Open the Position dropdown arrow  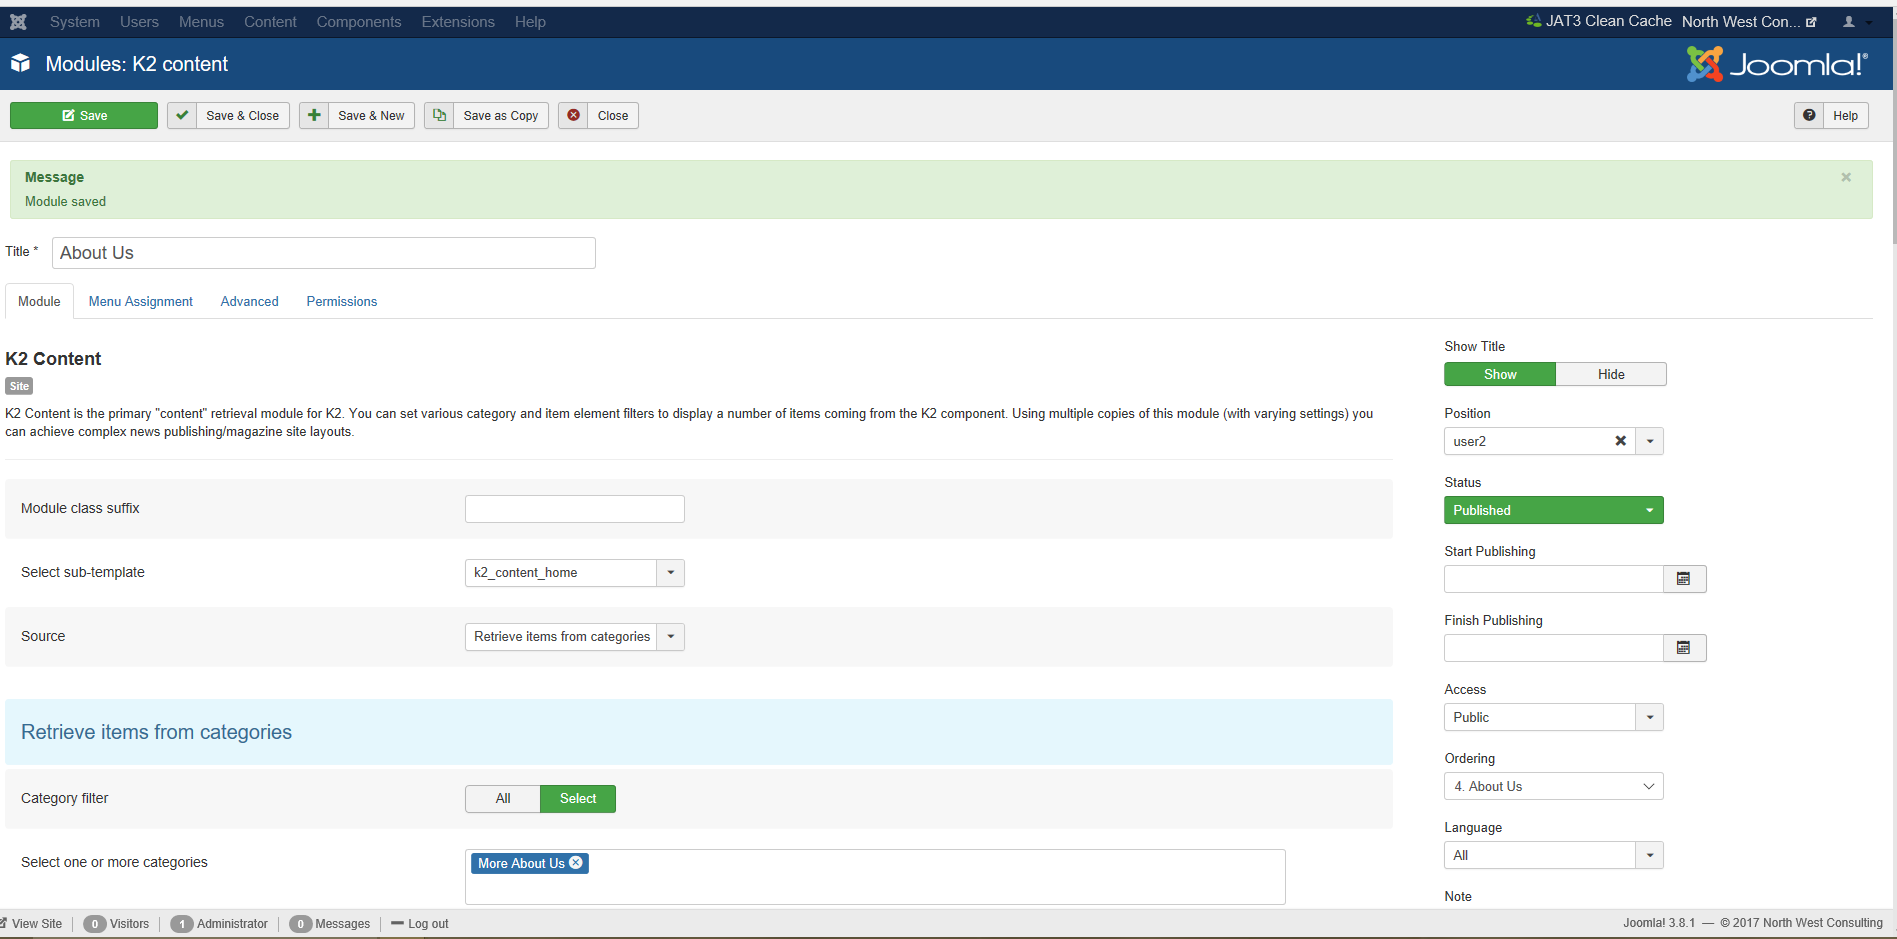(1650, 441)
